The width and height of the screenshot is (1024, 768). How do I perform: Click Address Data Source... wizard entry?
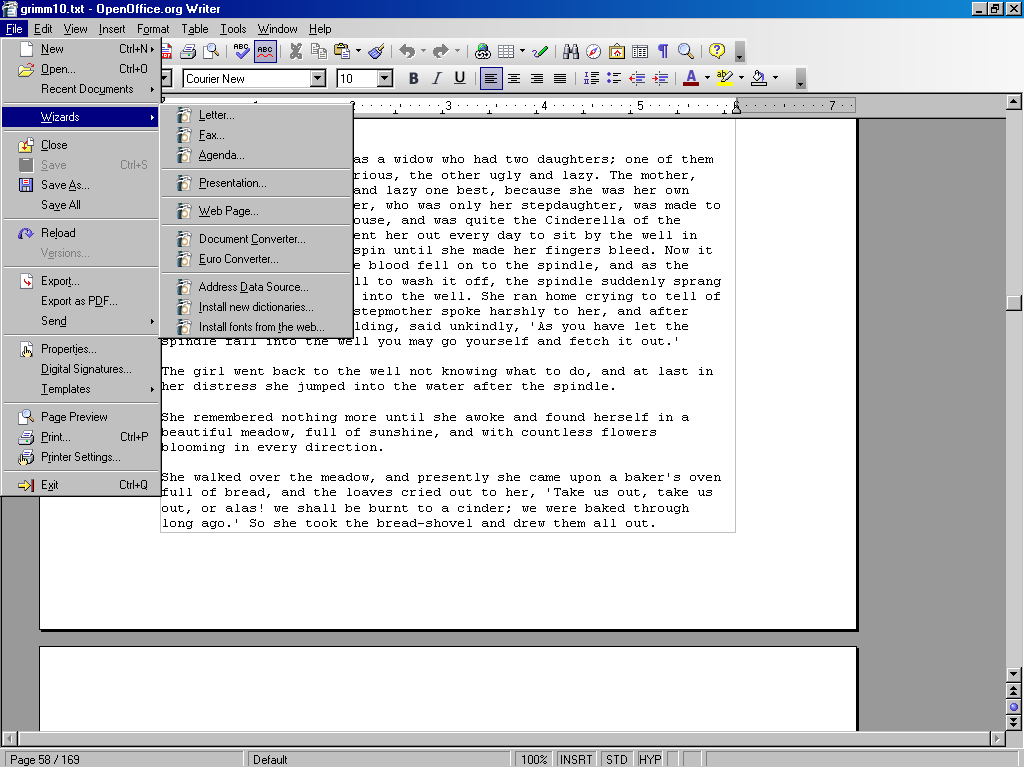[x=256, y=287]
